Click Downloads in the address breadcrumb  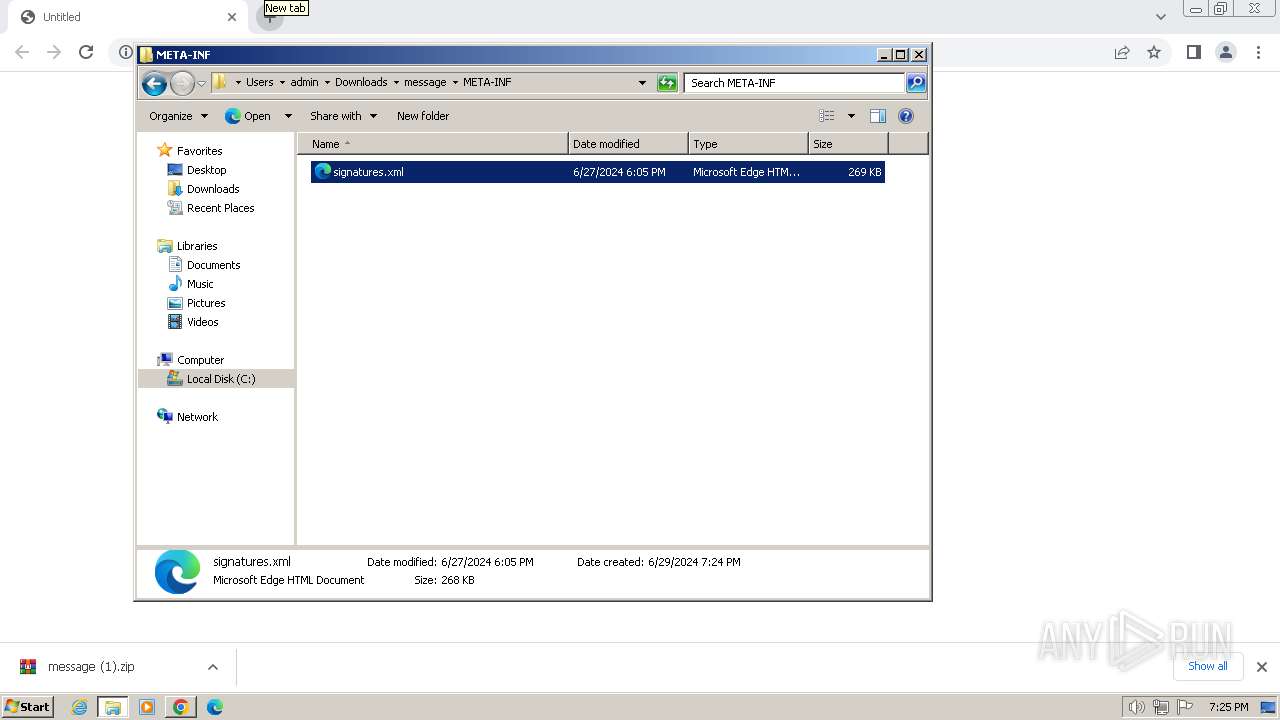[361, 82]
